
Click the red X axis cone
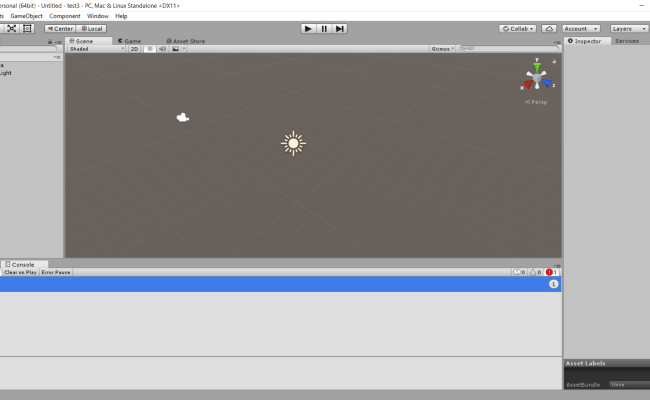click(528, 85)
